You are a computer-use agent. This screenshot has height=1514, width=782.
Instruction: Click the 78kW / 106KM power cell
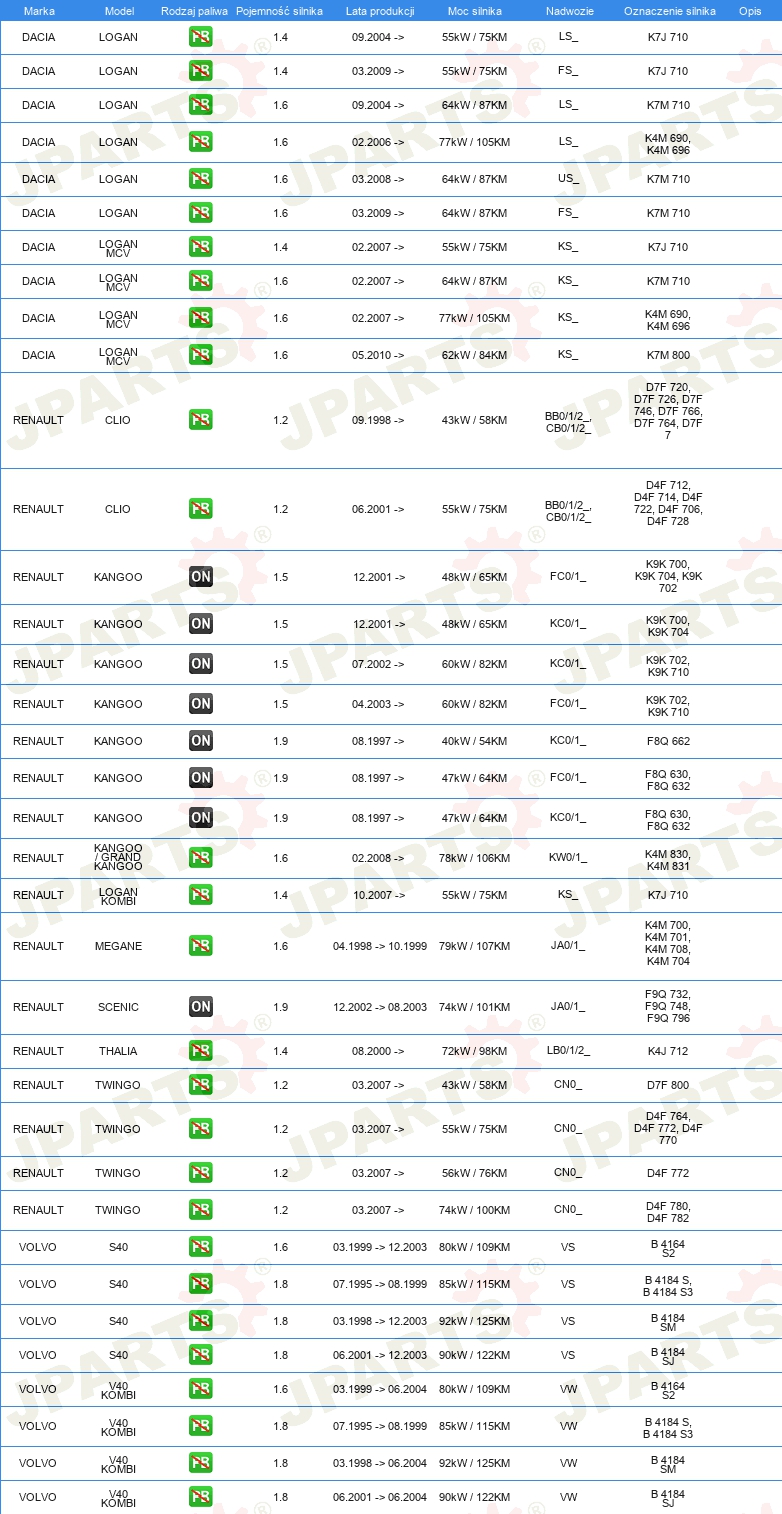(x=475, y=858)
